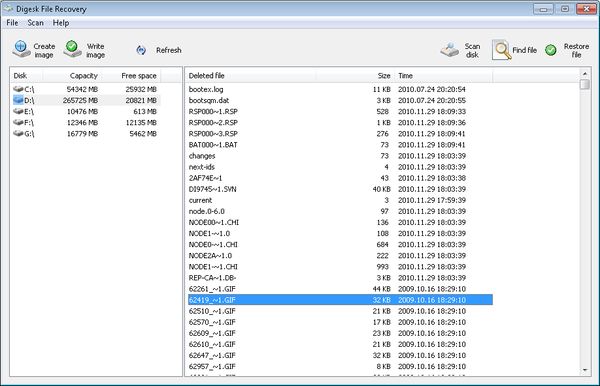Click the file list scroll up arrow

585,73
